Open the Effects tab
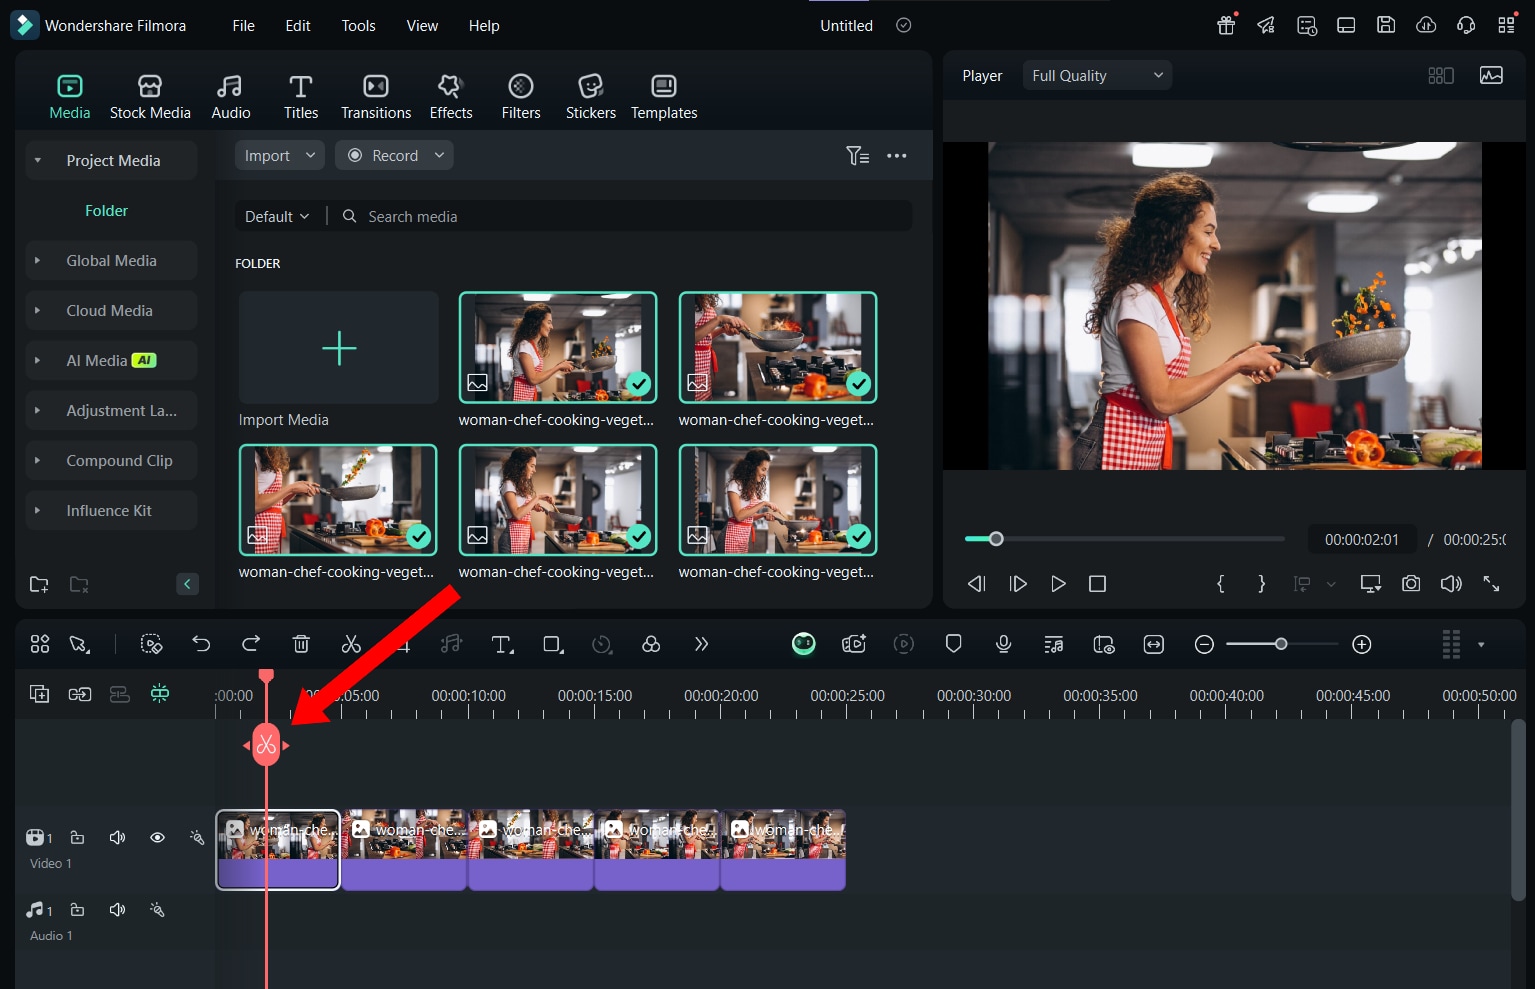The width and height of the screenshot is (1535, 989). click(451, 97)
